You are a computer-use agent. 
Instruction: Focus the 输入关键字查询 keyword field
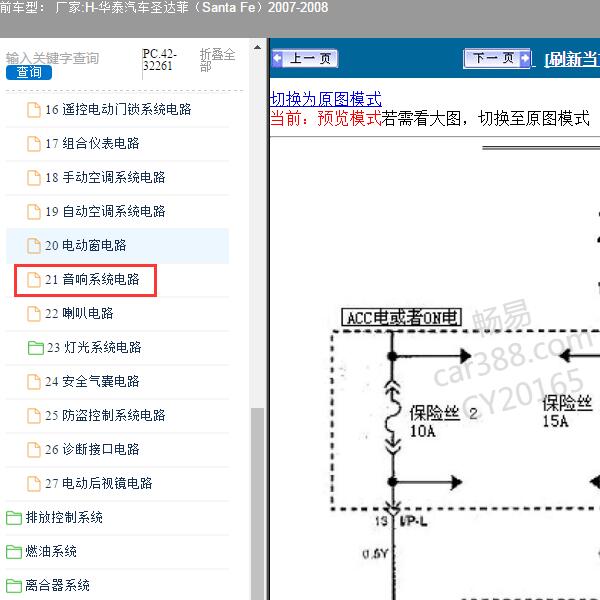click(52, 58)
